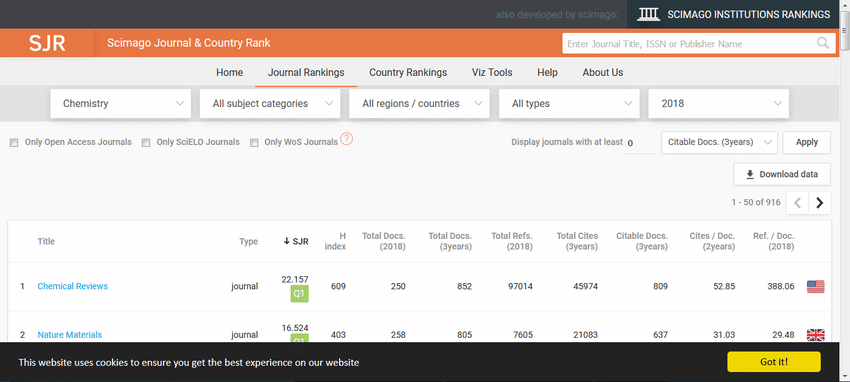Click the US flag for Chemical Reviews
Viewport: 850px width, 382px height.
[815, 287]
